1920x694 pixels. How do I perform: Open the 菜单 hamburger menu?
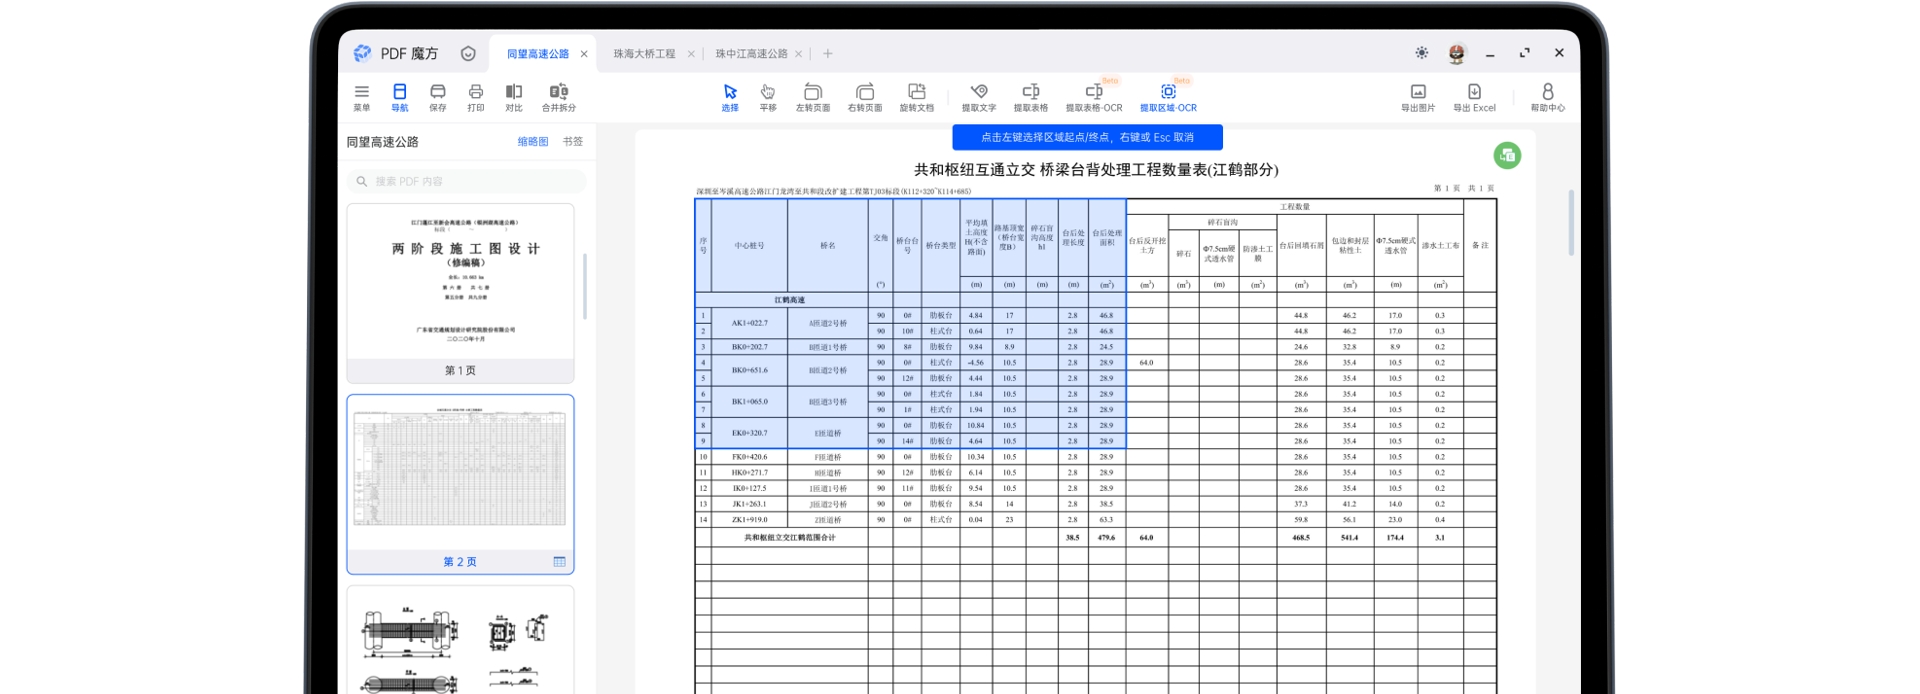click(x=362, y=97)
